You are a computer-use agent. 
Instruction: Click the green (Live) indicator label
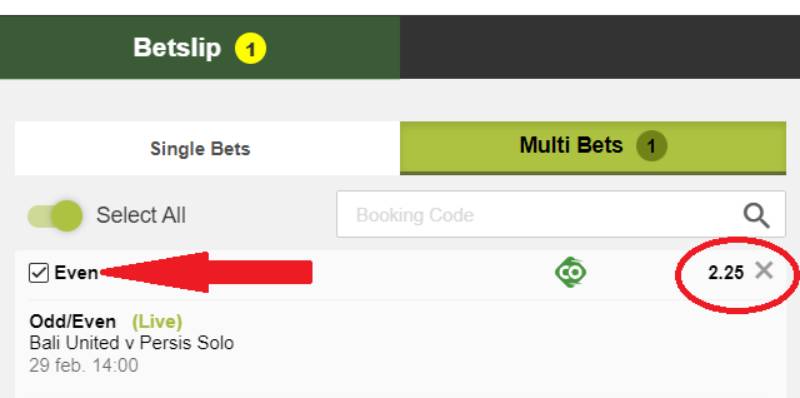(x=157, y=321)
